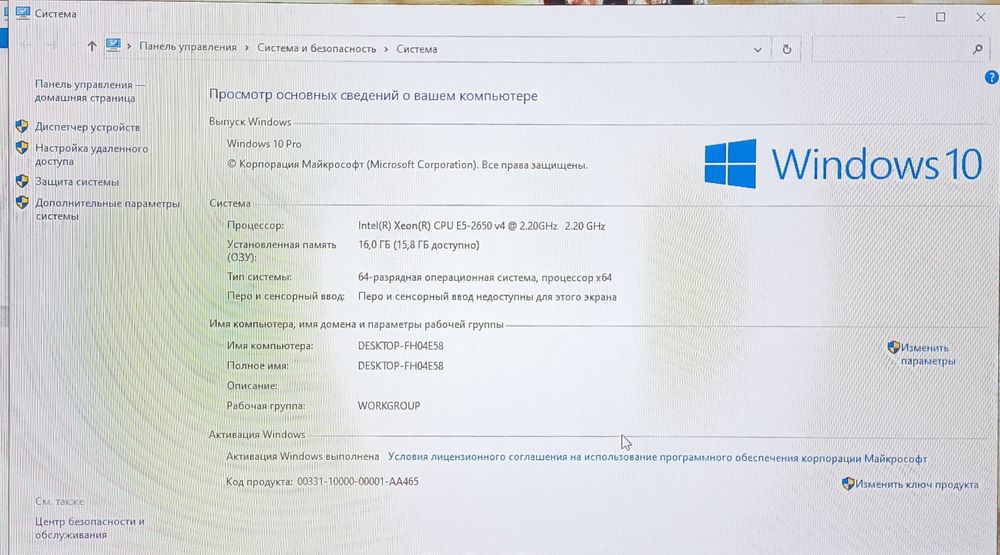This screenshot has height=555, width=1000.
Task: Click inside the search input field
Action: [x=890, y=49]
